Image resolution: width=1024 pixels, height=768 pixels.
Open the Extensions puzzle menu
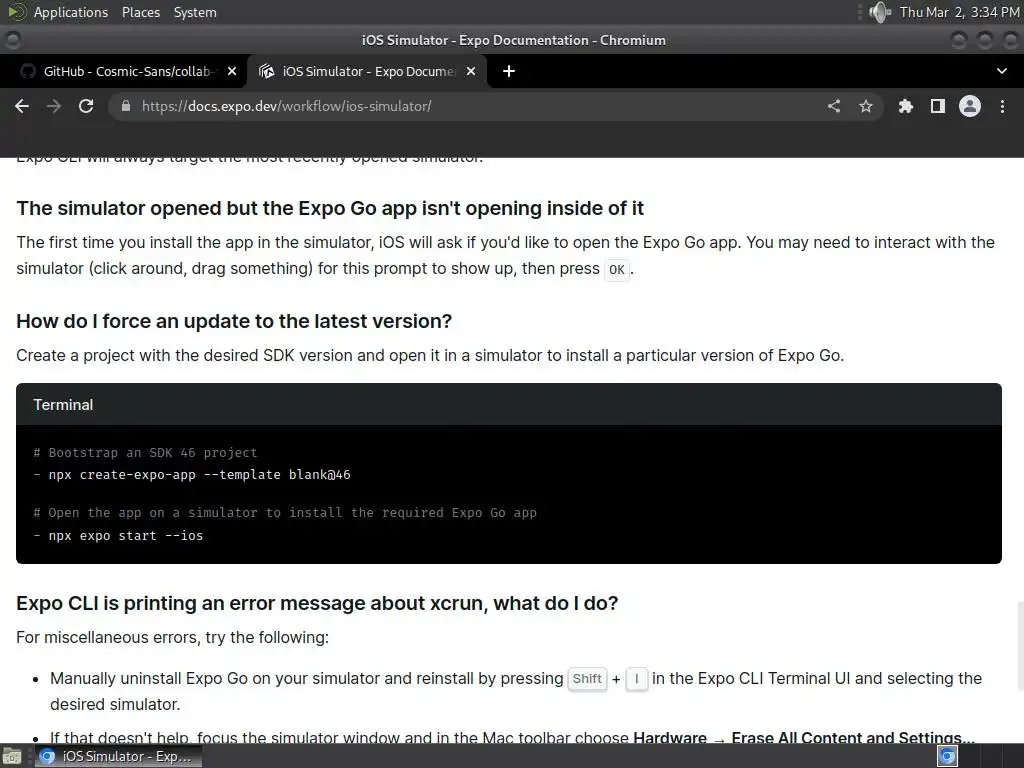906,106
